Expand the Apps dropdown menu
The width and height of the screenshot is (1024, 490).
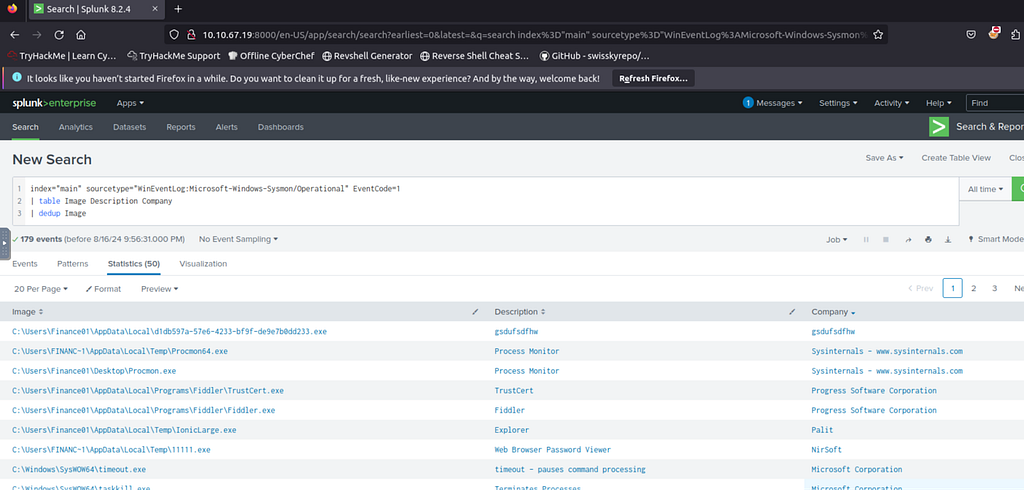[x=130, y=103]
